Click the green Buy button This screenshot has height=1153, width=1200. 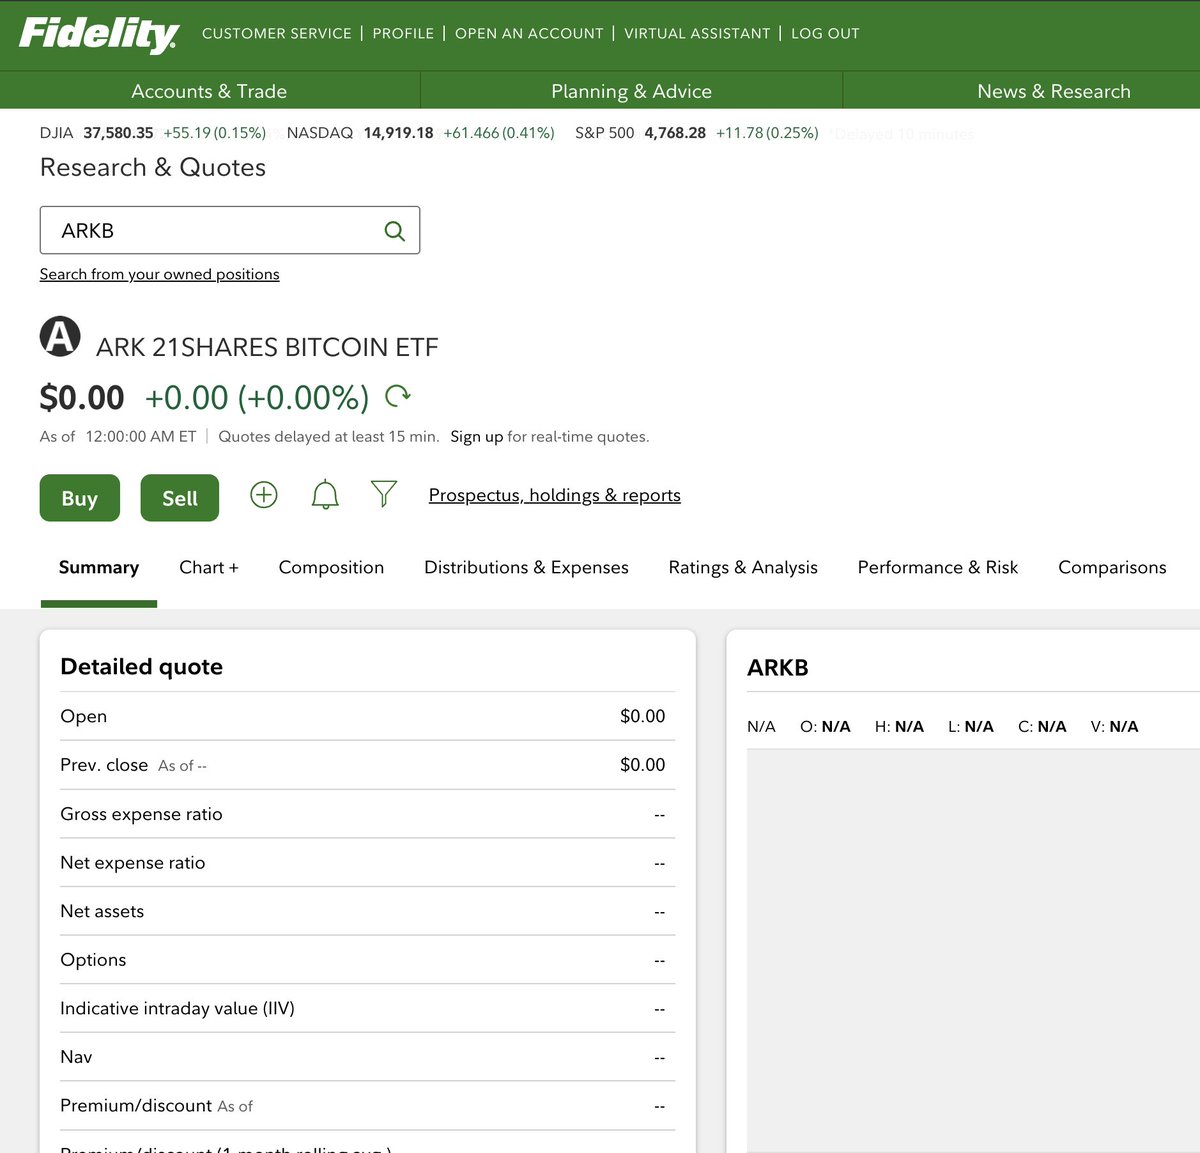(80, 498)
